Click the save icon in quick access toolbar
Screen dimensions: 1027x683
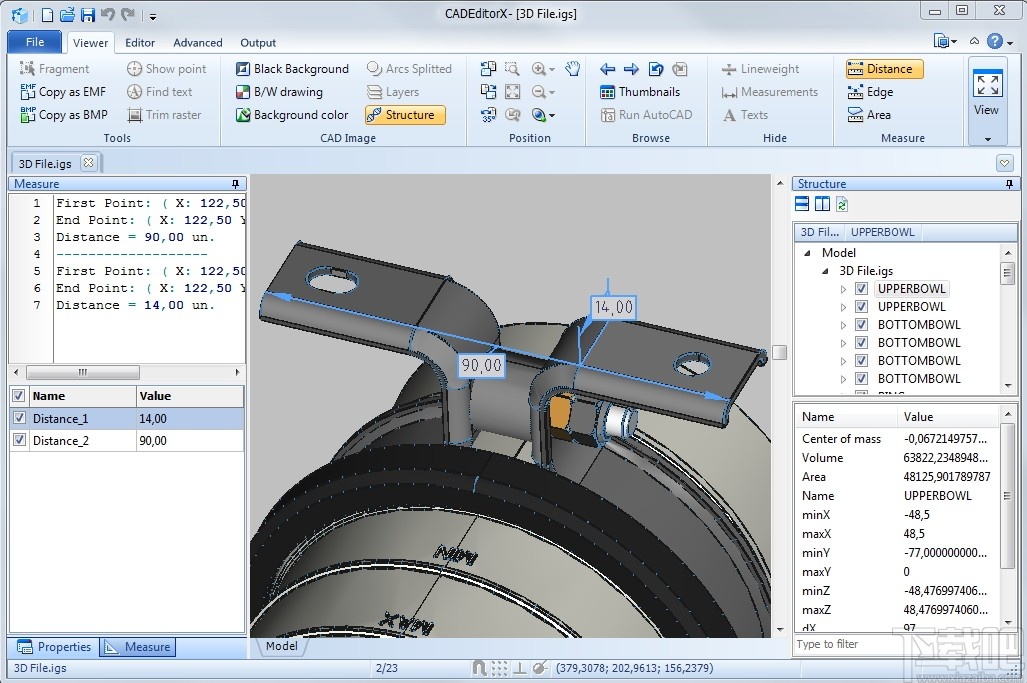tap(87, 15)
